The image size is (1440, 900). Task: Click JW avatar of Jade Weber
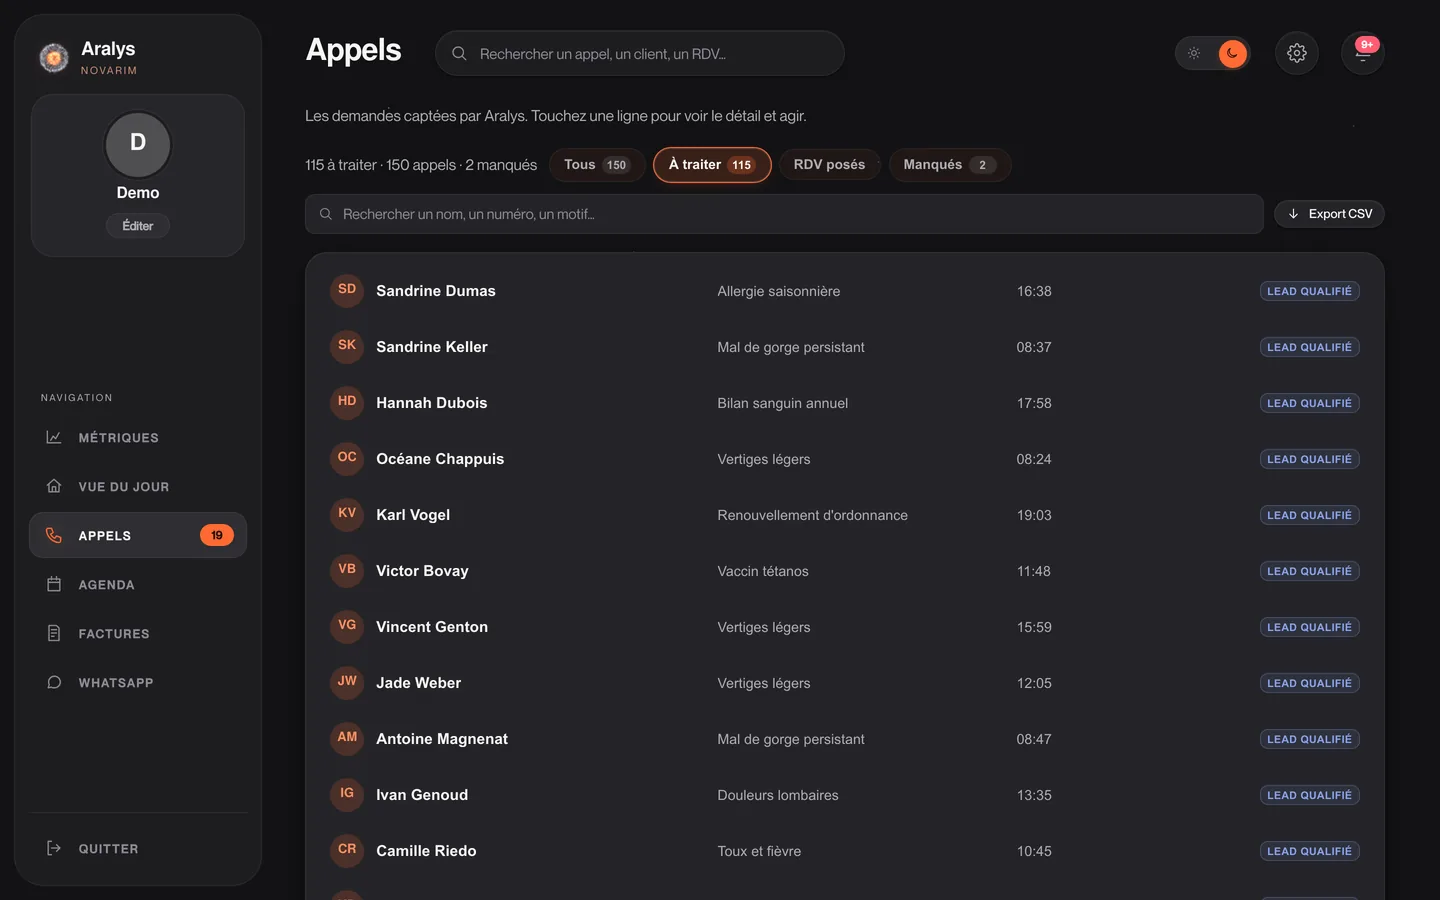pyautogui.click(x=347, y=682)
